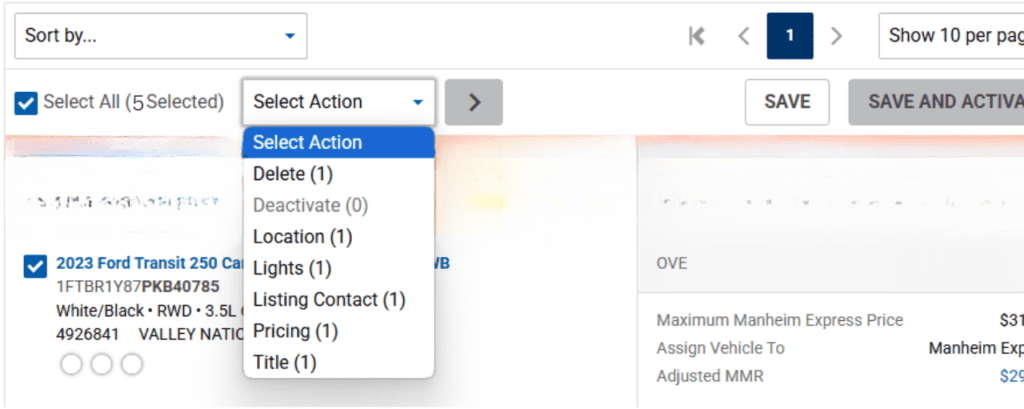Screen dimensions: 1024x409
Task: Click the SAVE button
Action: tap(787, 102)
